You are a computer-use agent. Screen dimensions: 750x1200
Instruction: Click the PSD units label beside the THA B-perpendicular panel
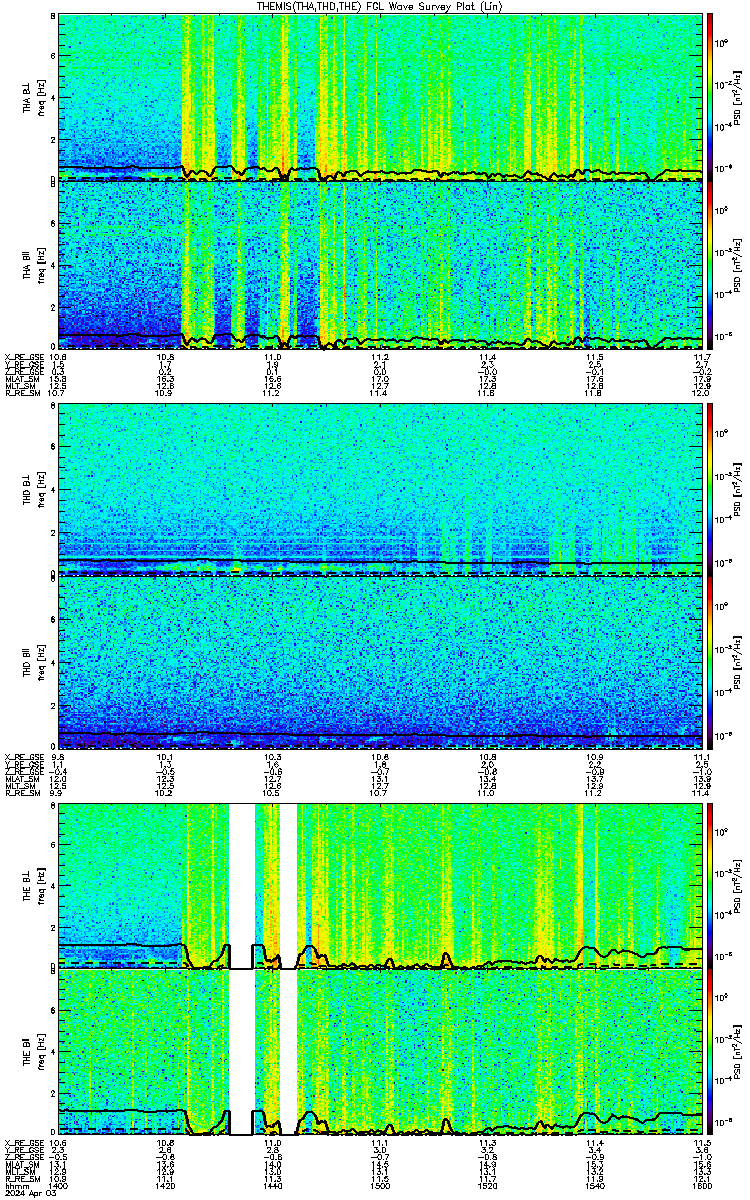(x=738, y=97)
